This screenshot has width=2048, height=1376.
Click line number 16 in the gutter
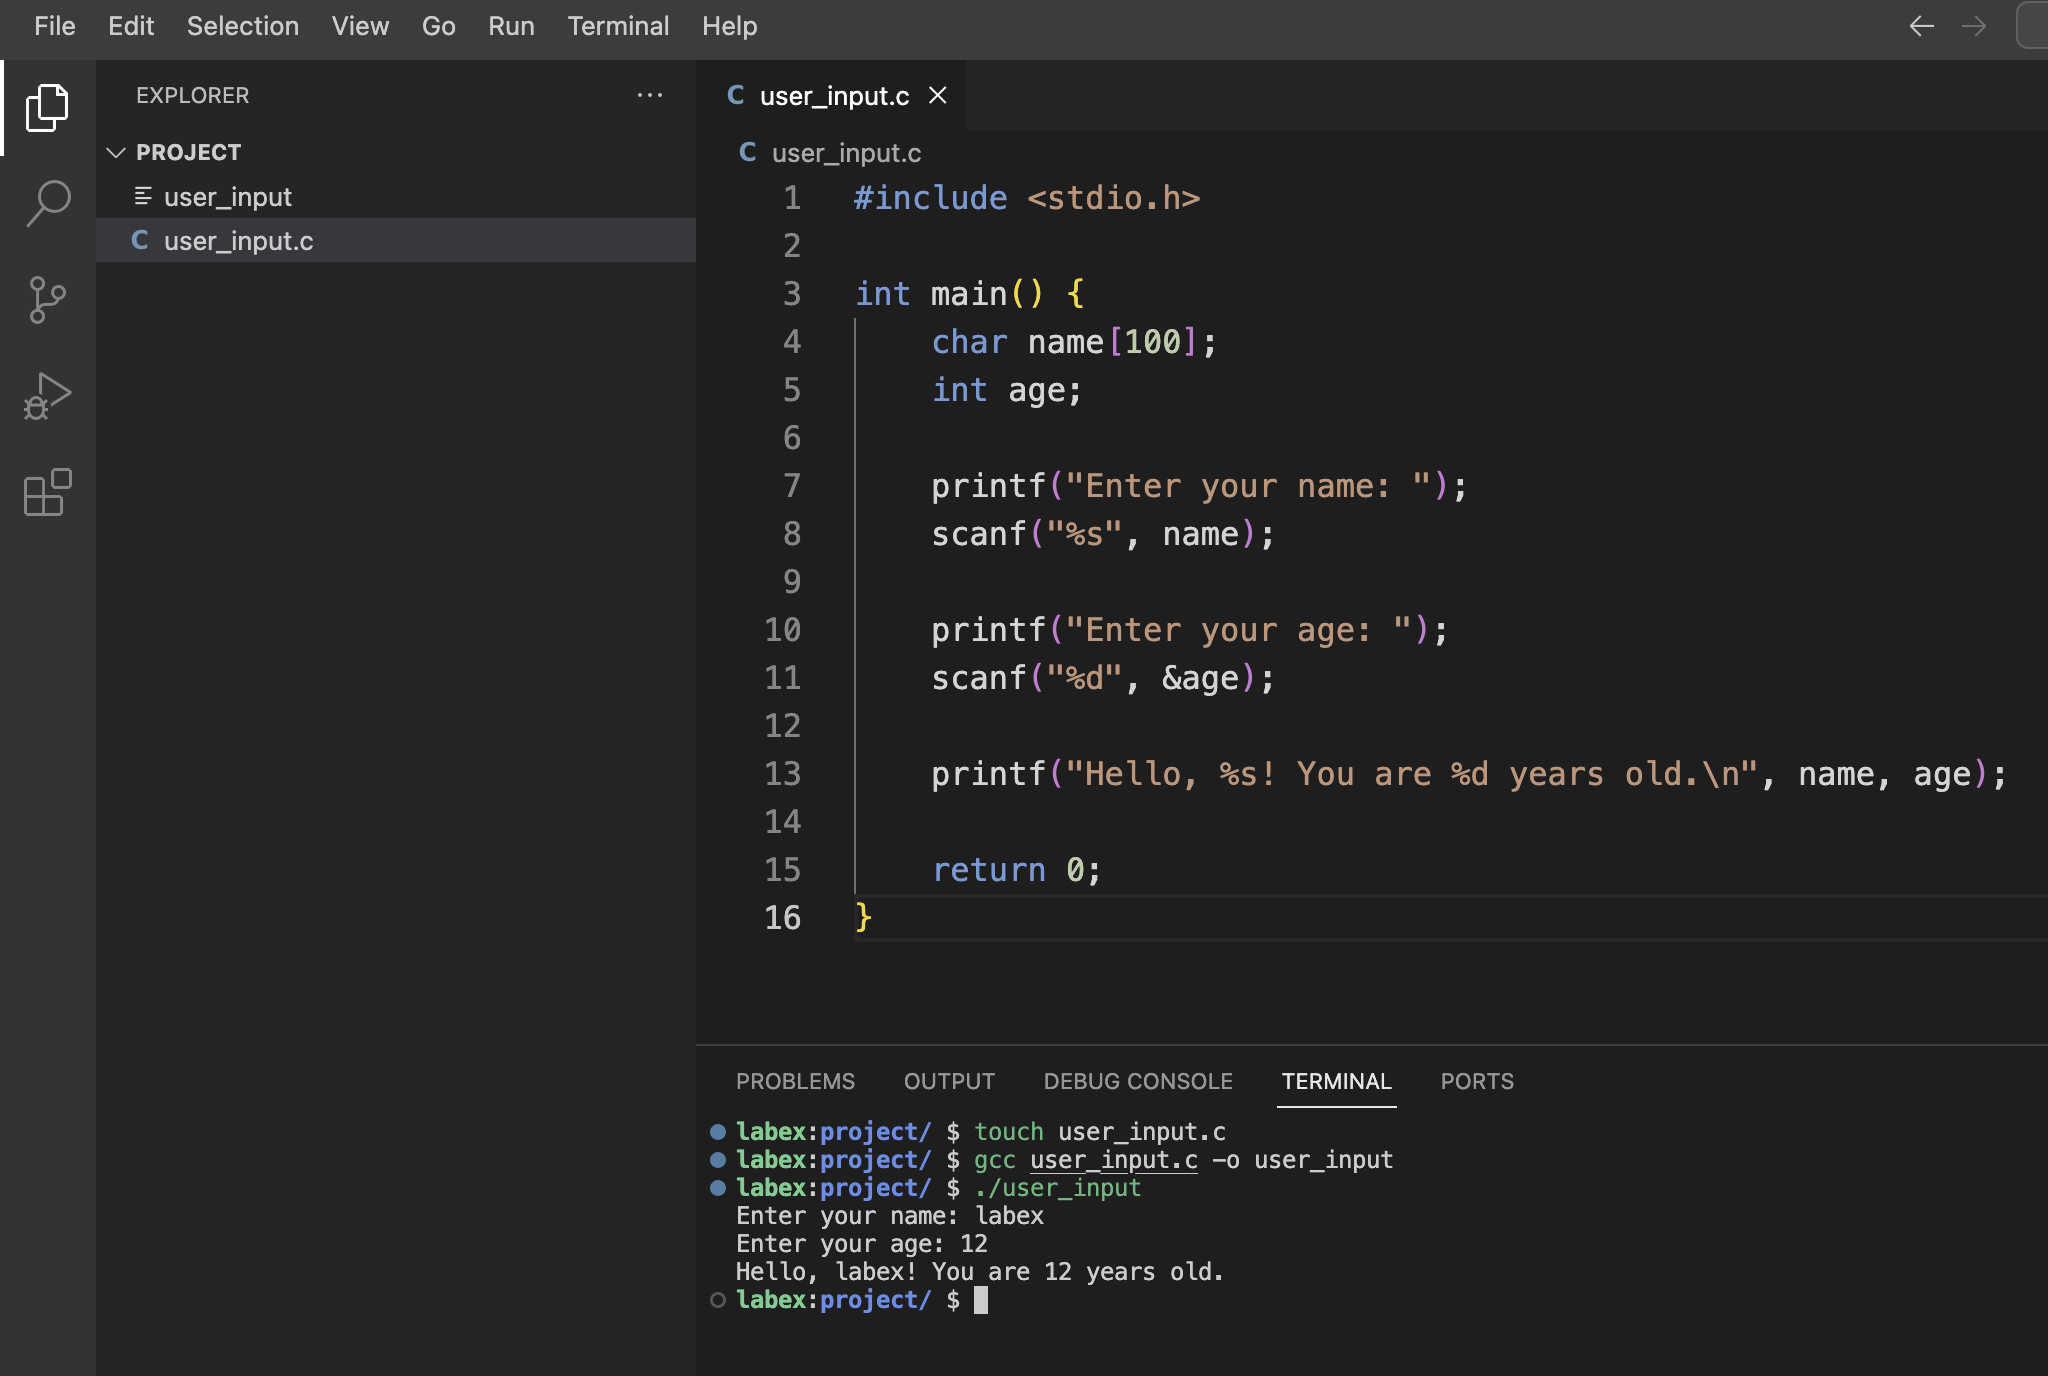782,917
